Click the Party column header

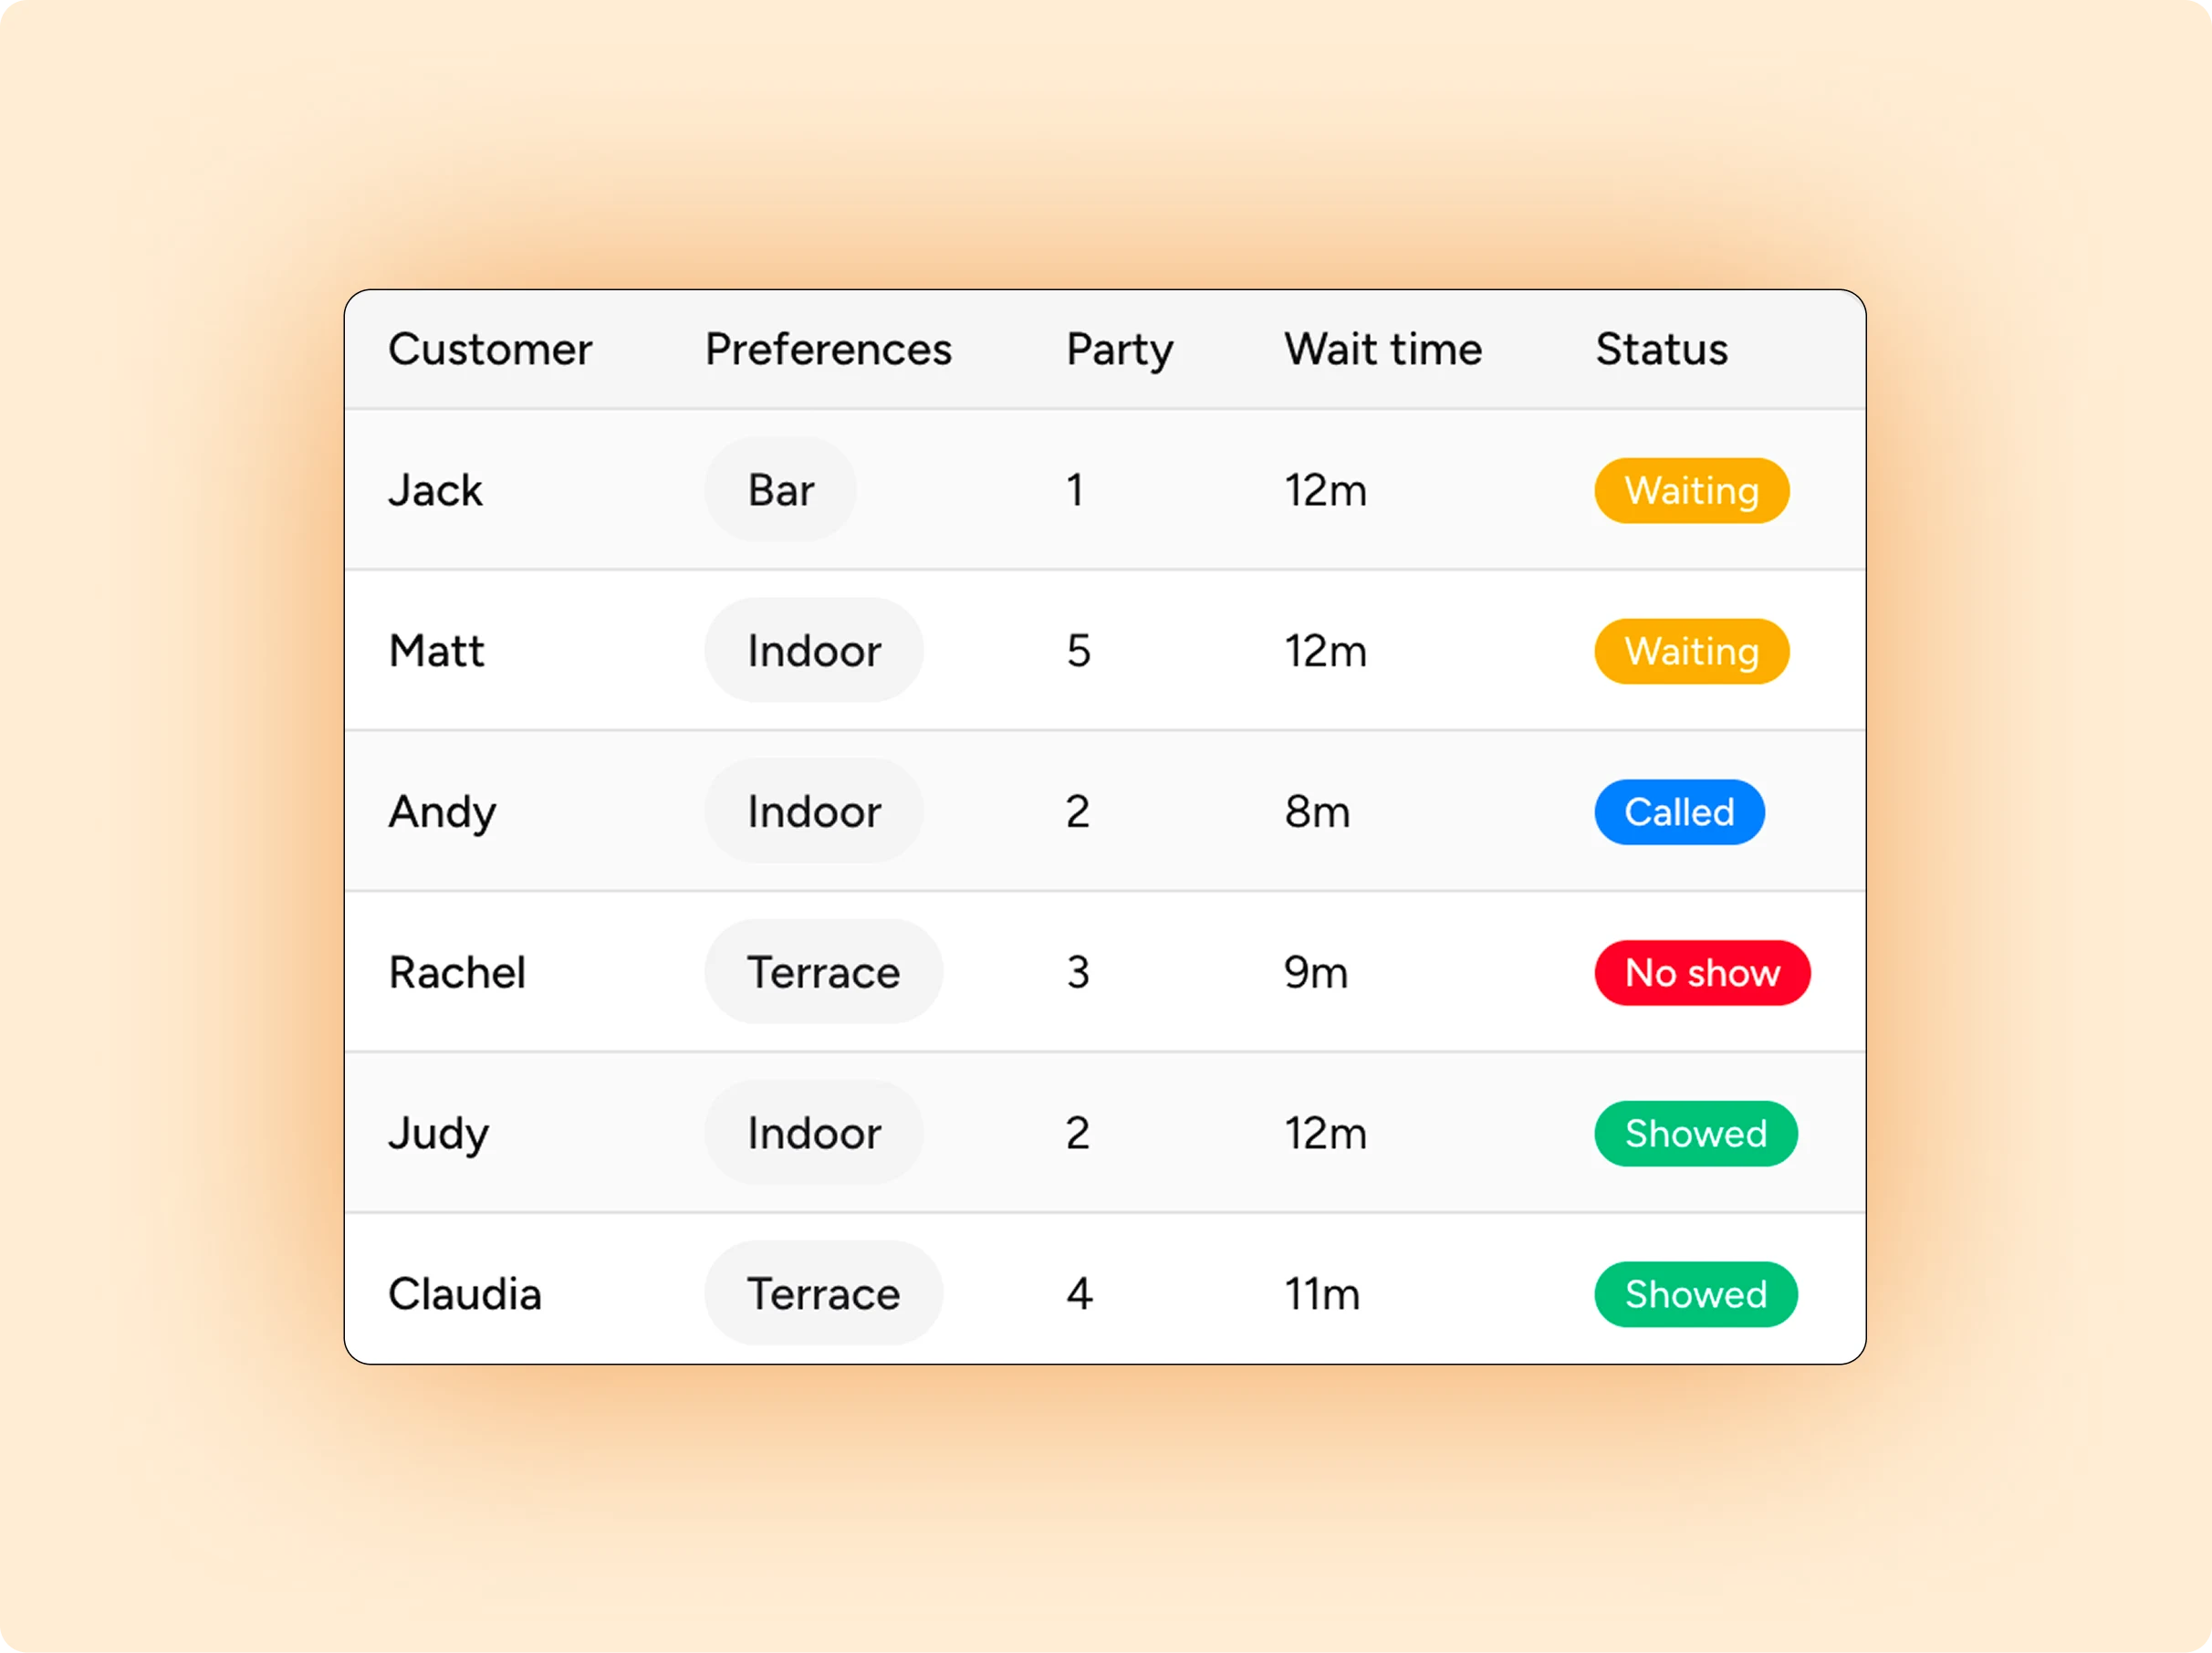1119,349
